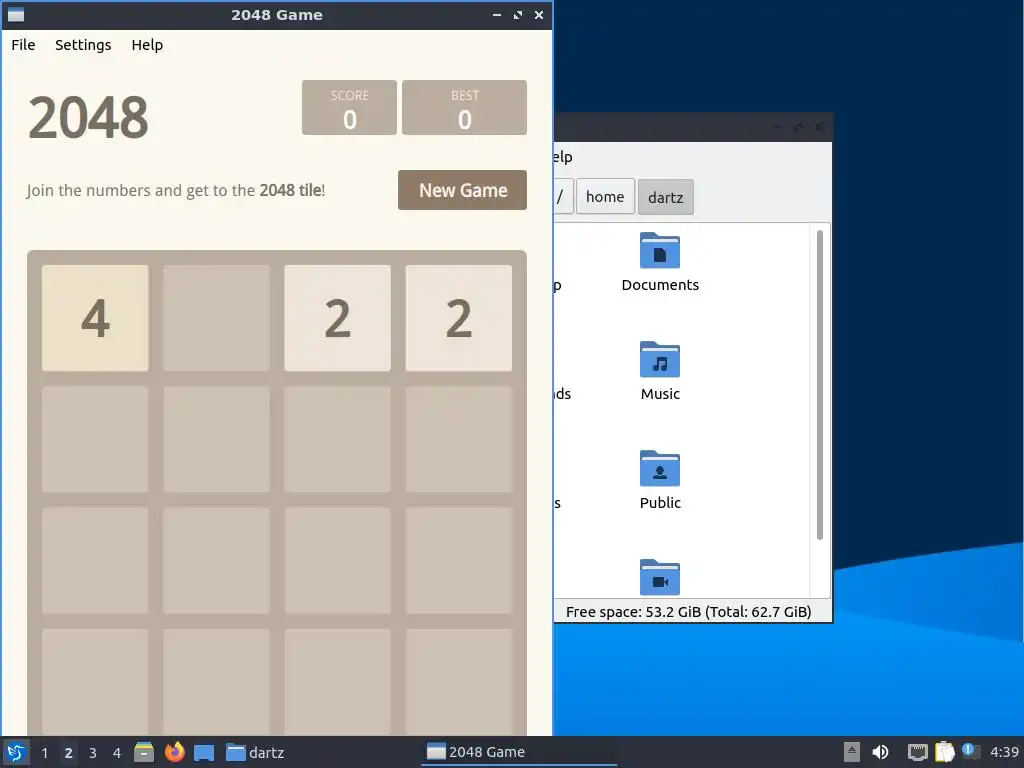Switch to workspace 2
This screenshot has height=768, width=1024.
pyautogui.click(x=68, y=753)
